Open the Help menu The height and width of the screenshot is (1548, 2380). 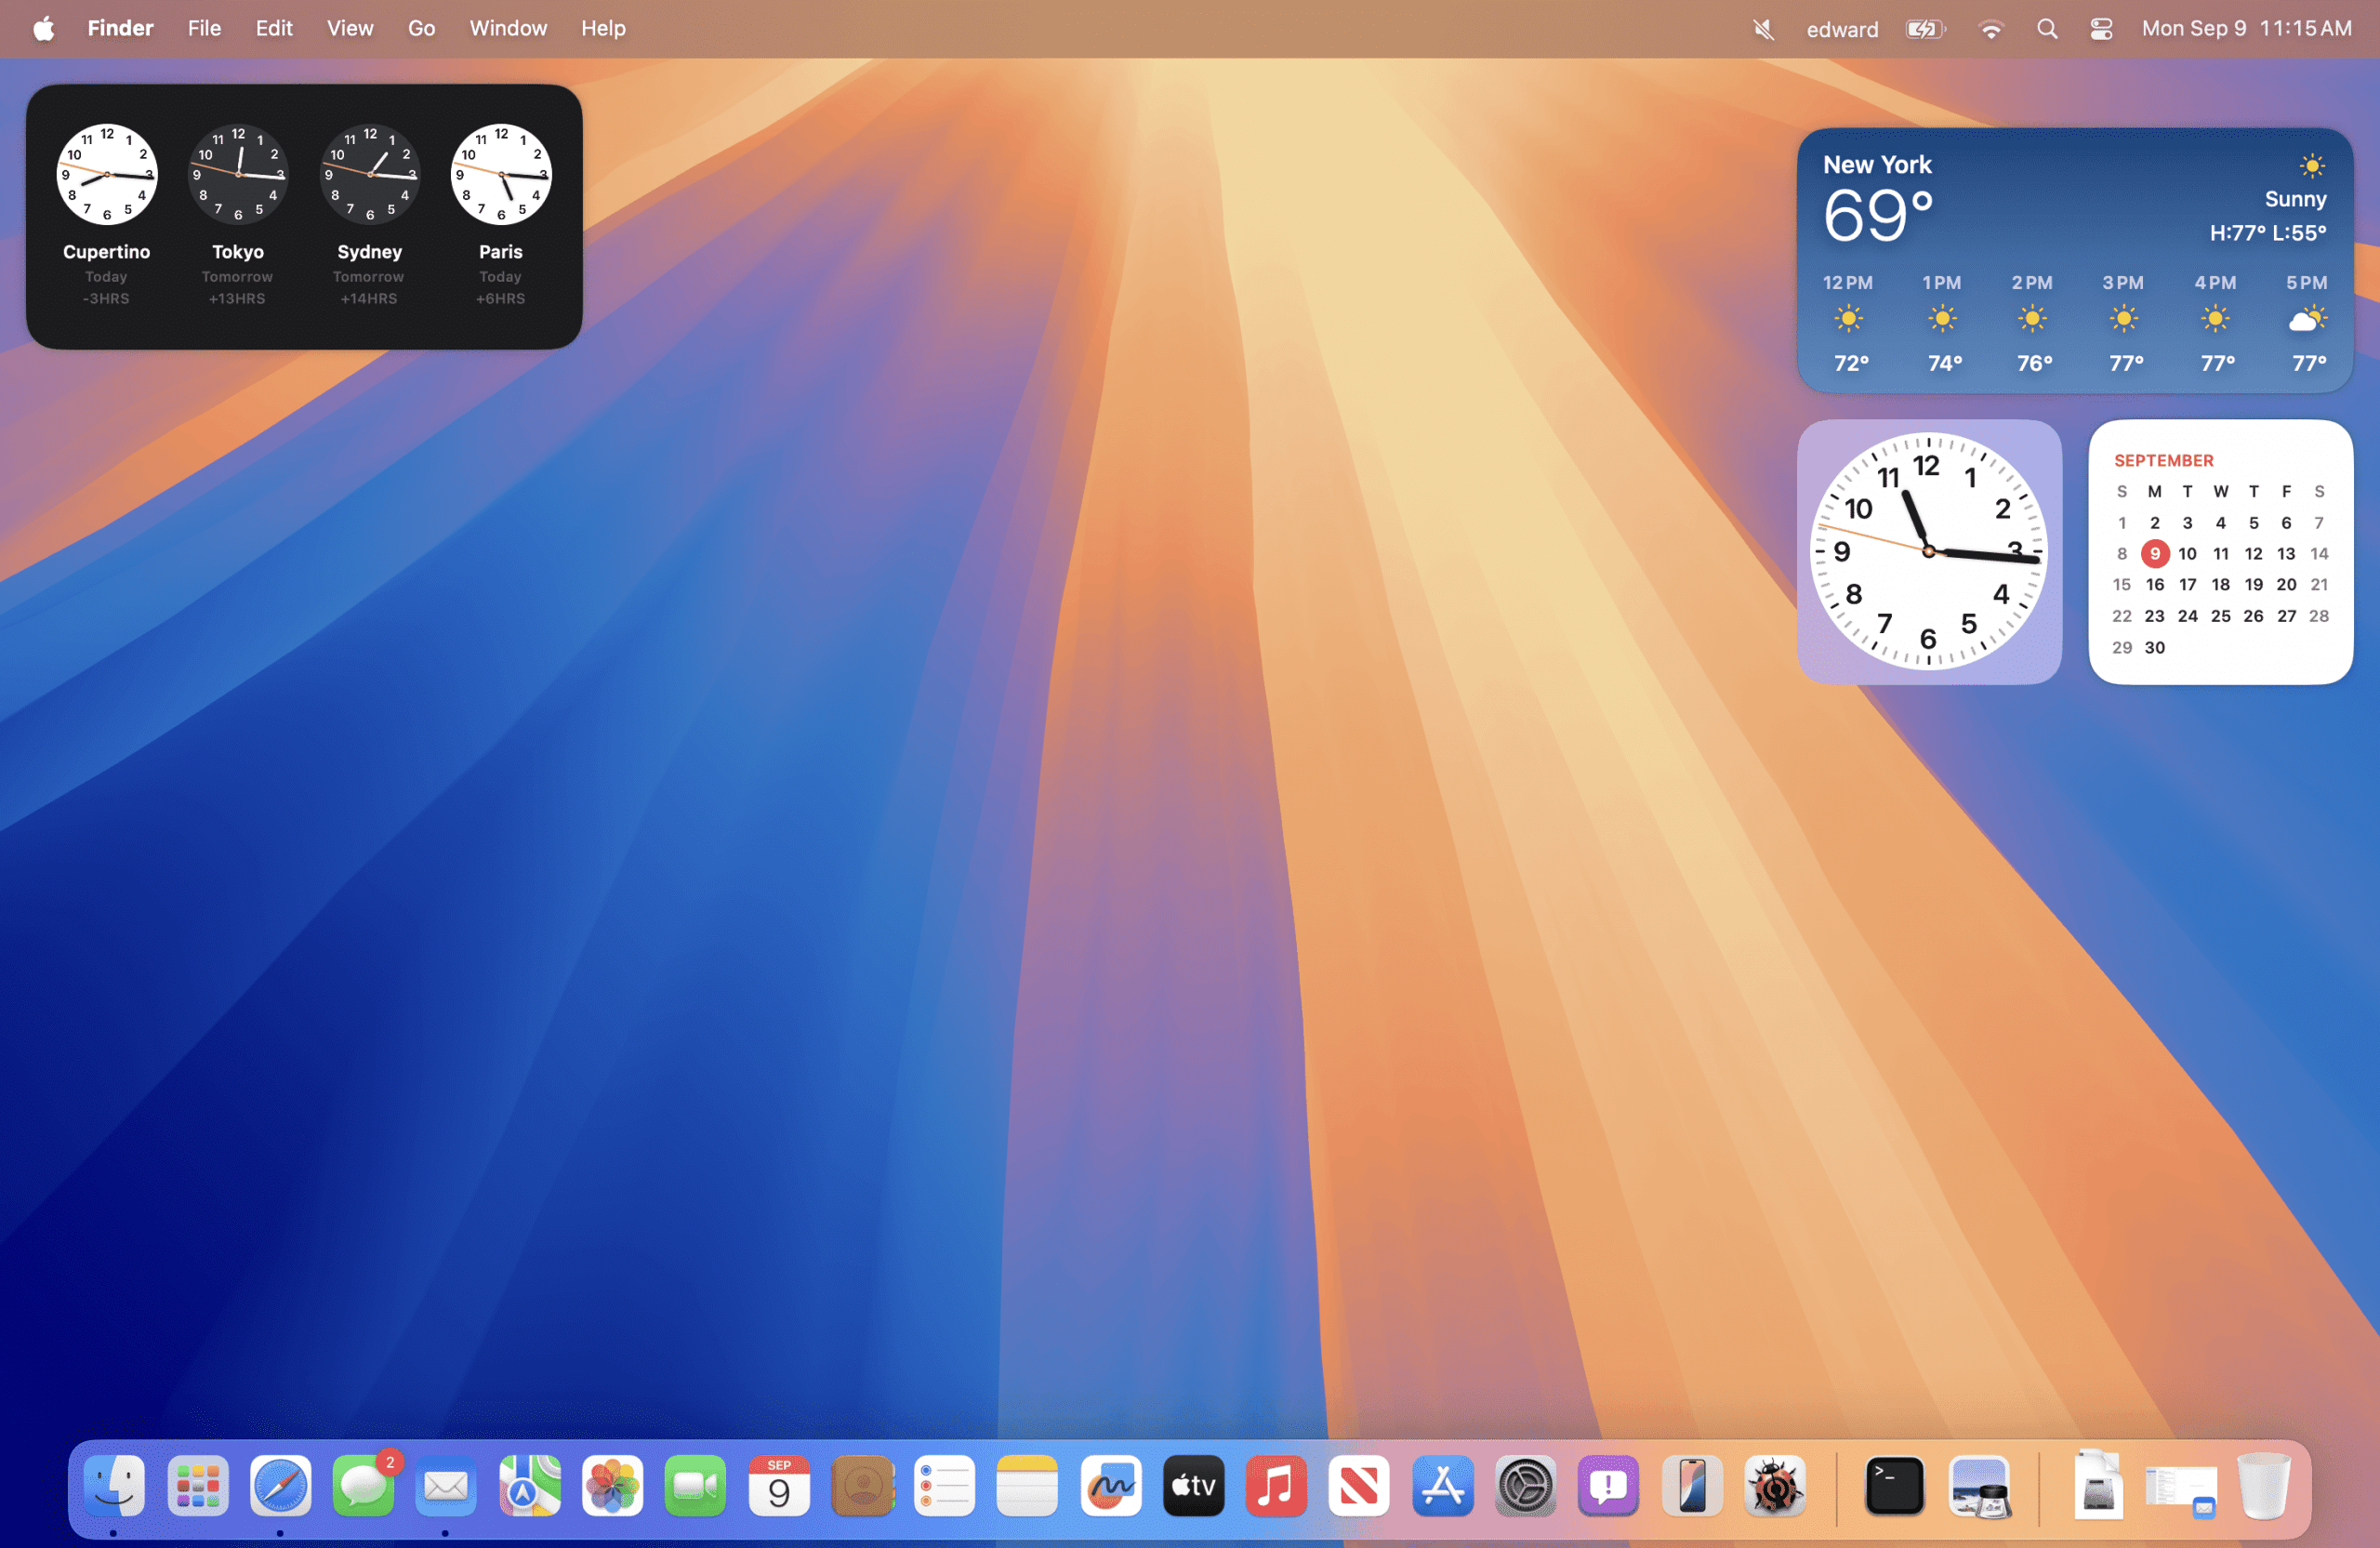tap(603, 28)
